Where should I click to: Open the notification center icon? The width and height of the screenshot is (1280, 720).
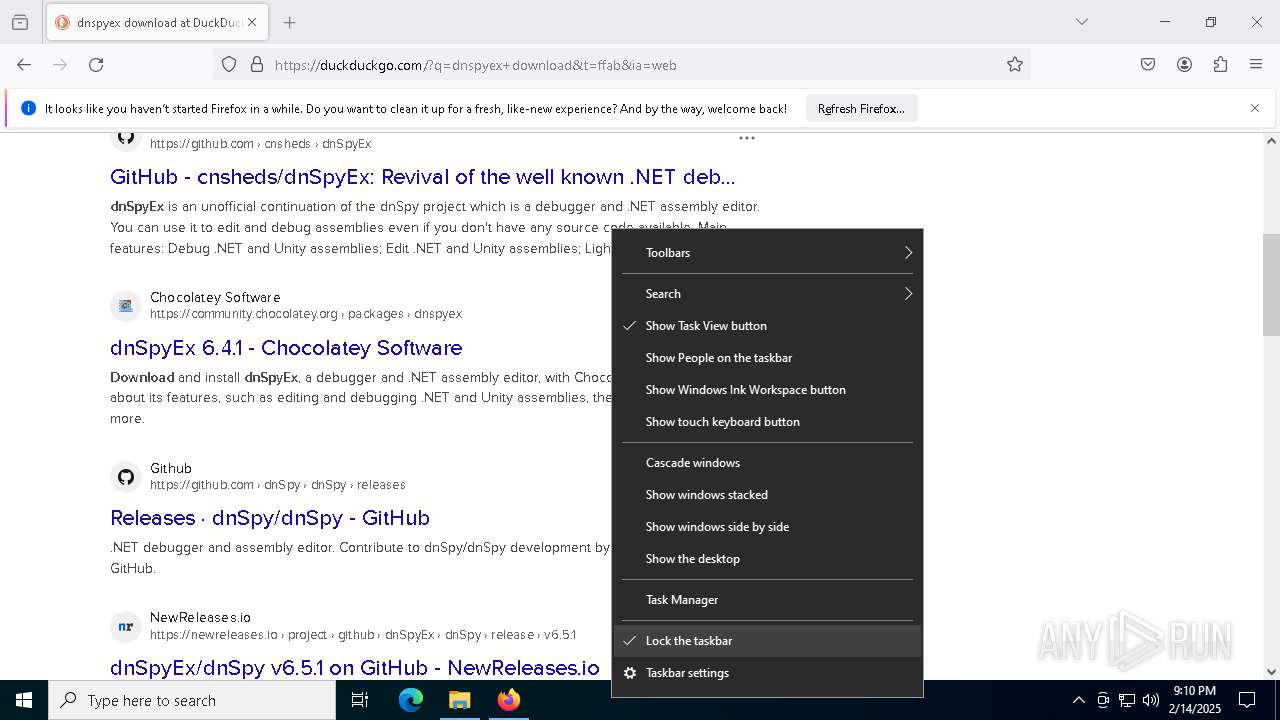click(1247, 700)
